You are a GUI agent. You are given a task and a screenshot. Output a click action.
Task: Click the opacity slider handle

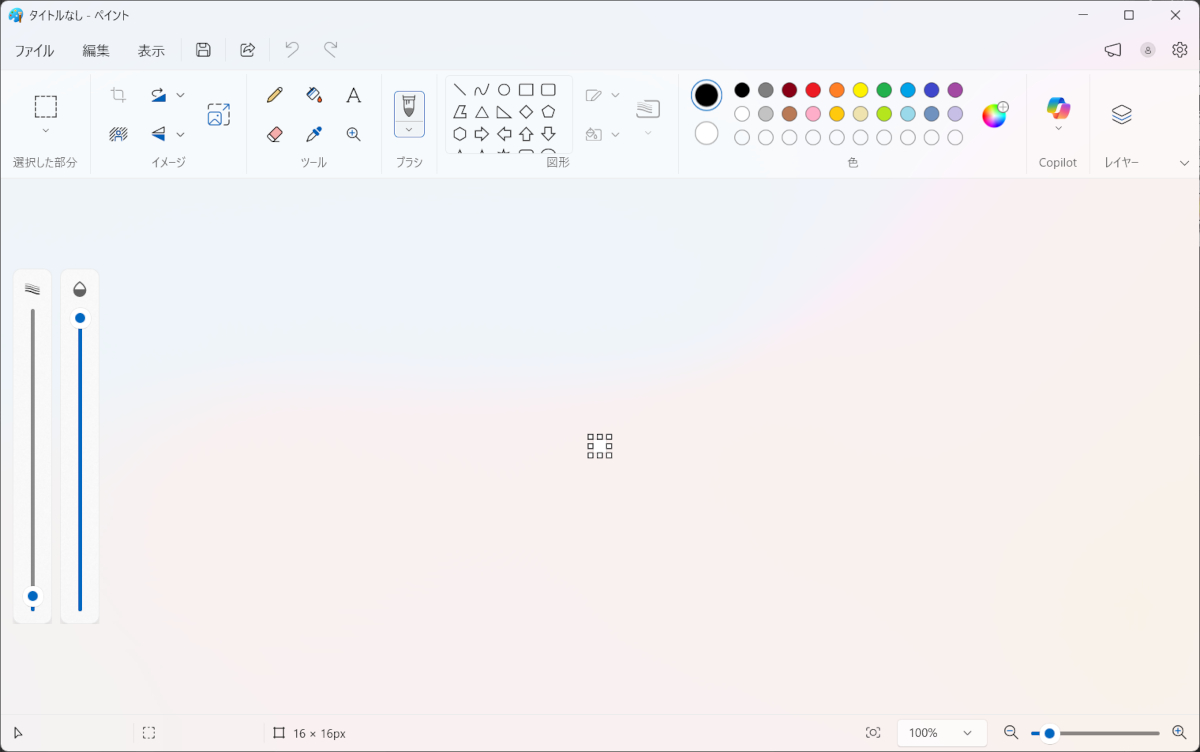(x=80, y=318)
